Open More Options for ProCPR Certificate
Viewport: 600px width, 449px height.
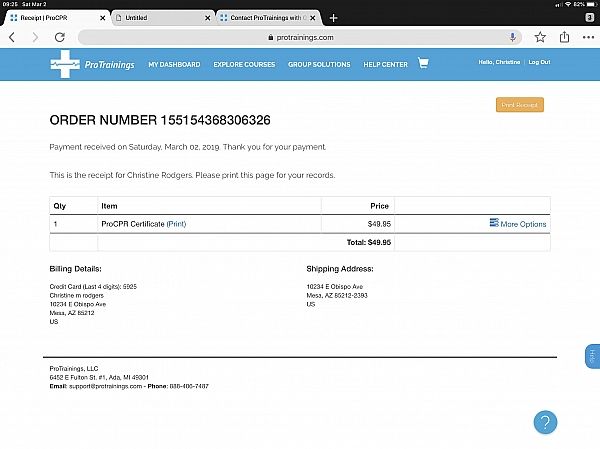click(x=518, y=224)
